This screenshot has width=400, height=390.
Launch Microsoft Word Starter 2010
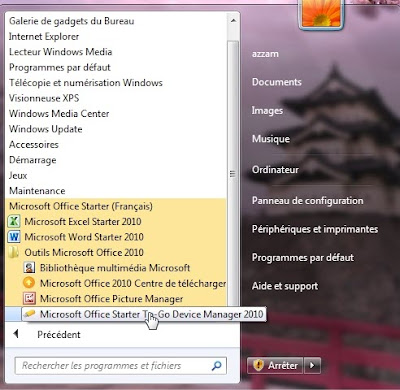pyautogui.click(x=84, y=237)
